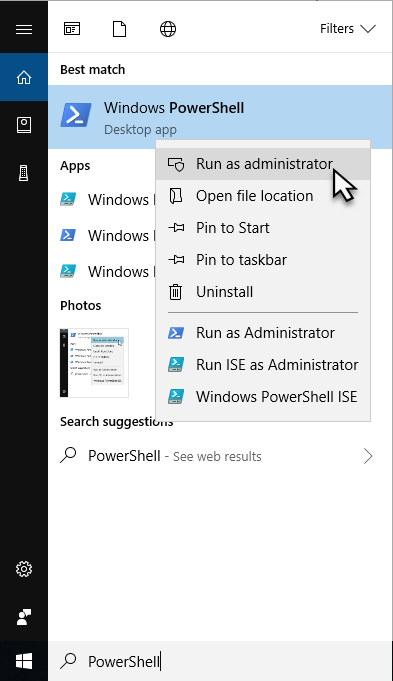The height and width of the screenshot is (681, 393).
Task: Choose Uninstall from context menu
Action: click(263, 292)
